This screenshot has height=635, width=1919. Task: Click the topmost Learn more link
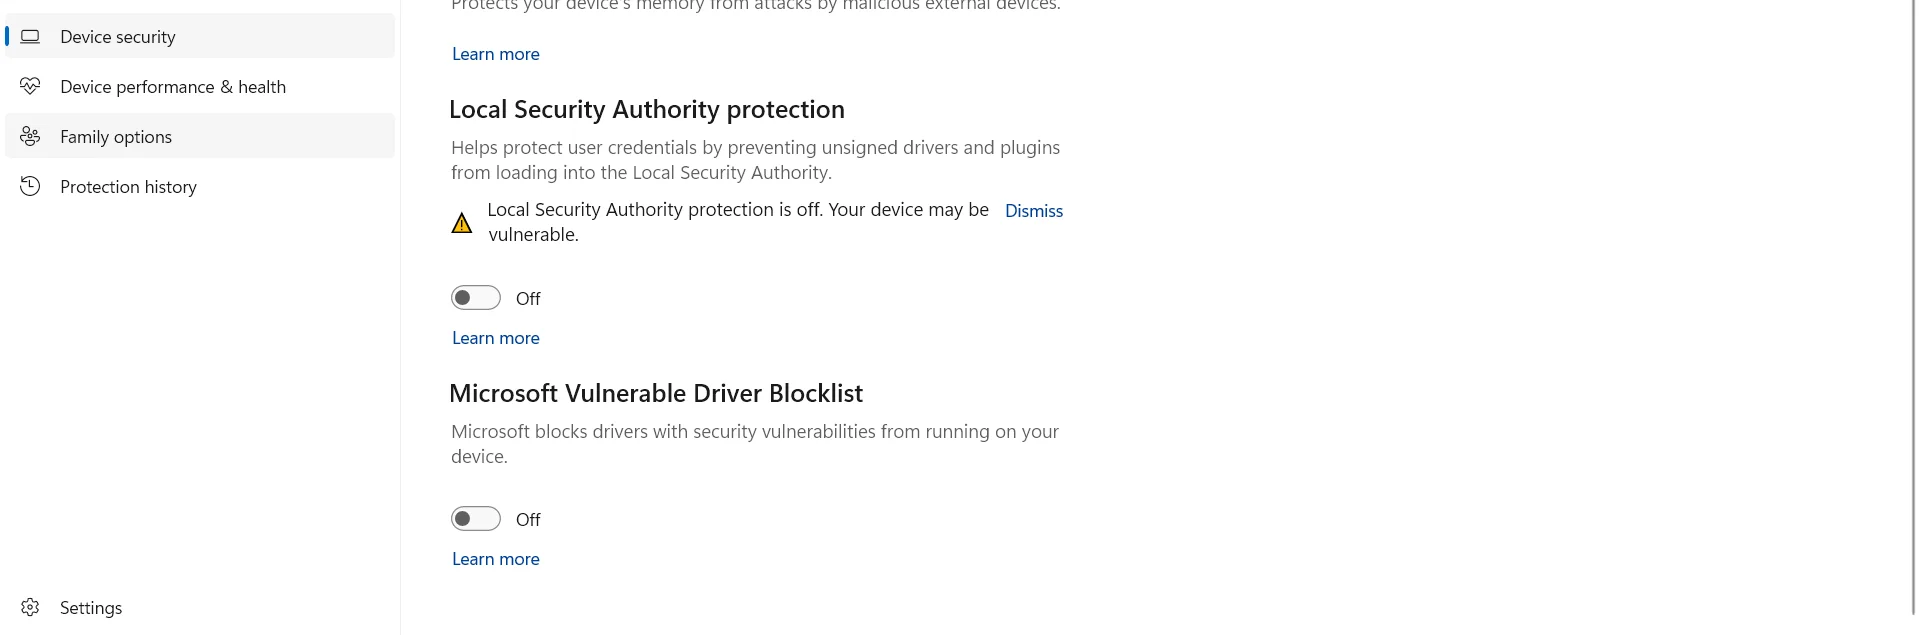(x=496, y=54)
